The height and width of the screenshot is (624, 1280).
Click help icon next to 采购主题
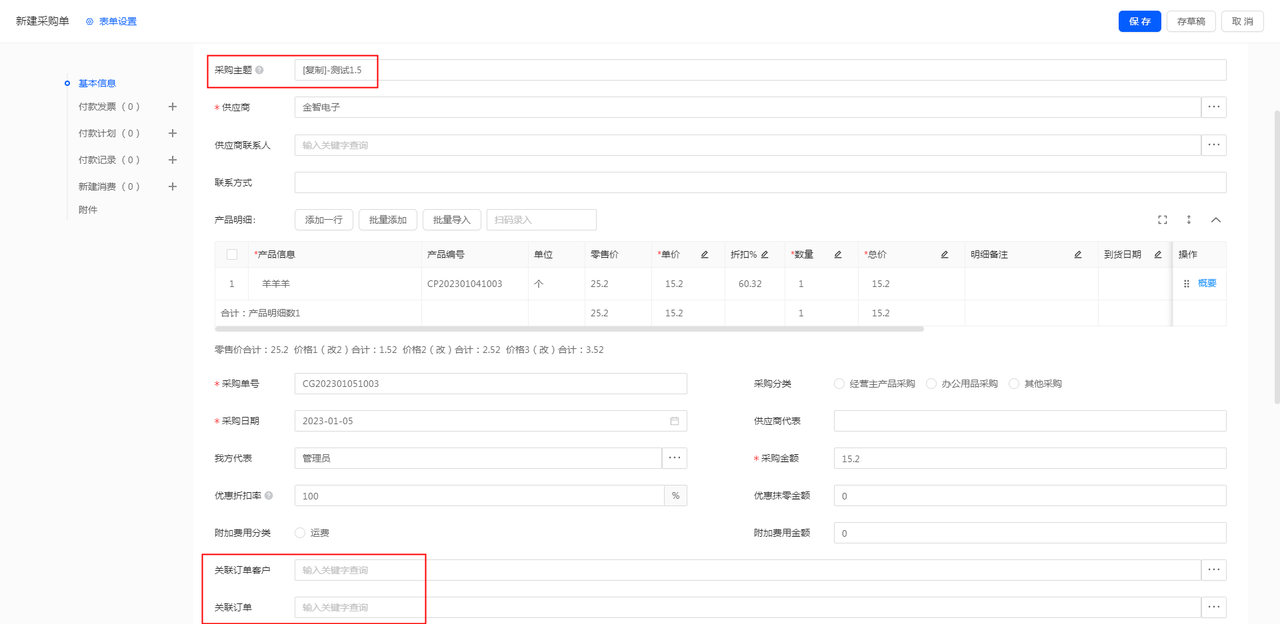tap(259, 70)
